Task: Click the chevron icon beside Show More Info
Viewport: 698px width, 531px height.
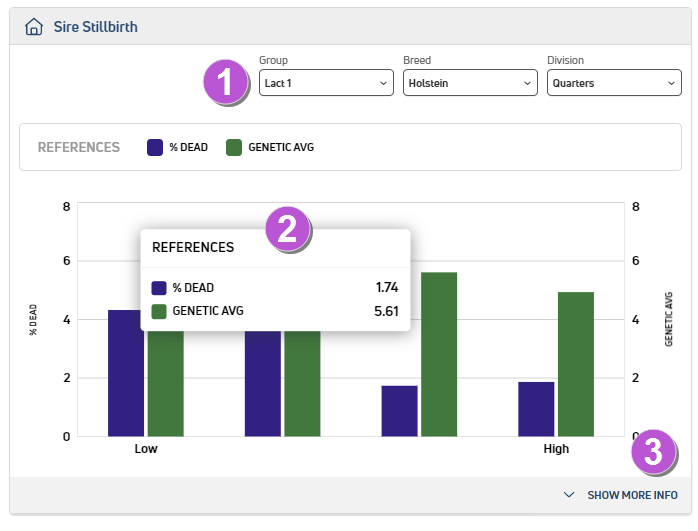Action: tap(569, 495)
